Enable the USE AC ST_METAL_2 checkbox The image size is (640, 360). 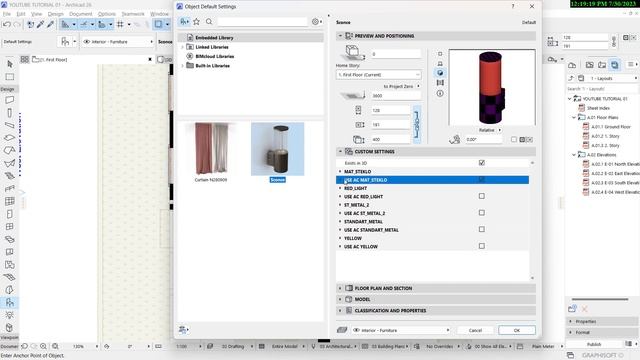(482, 213)
